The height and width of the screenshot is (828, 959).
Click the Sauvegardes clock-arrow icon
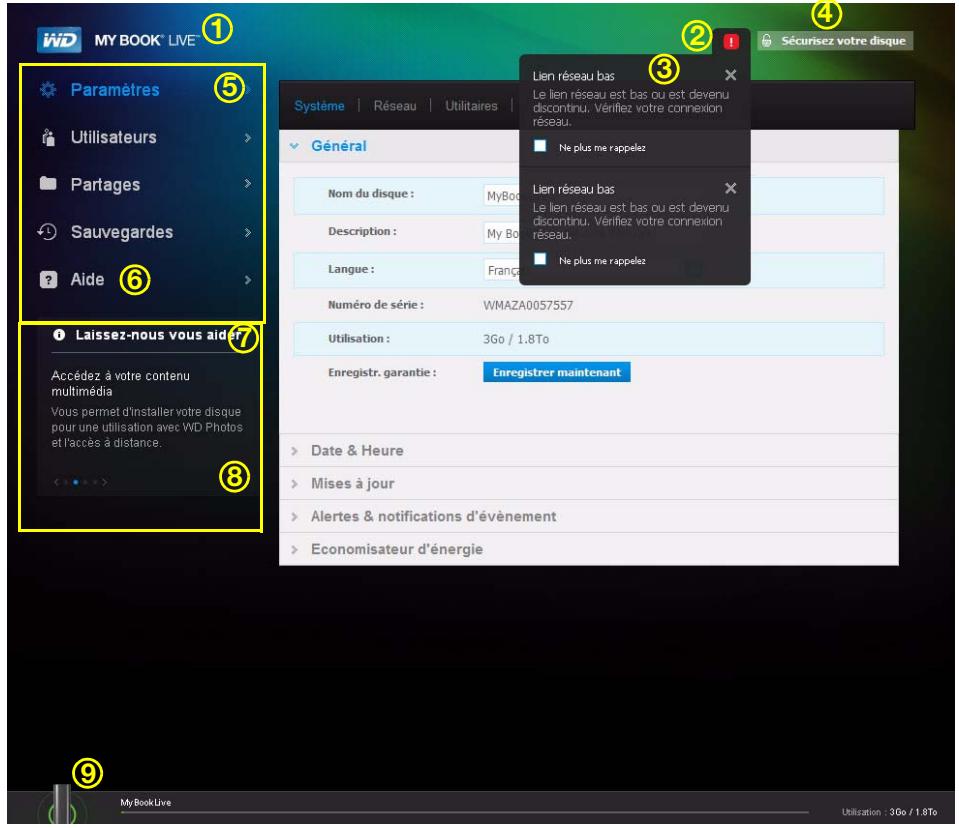click(x=47, y=231)
